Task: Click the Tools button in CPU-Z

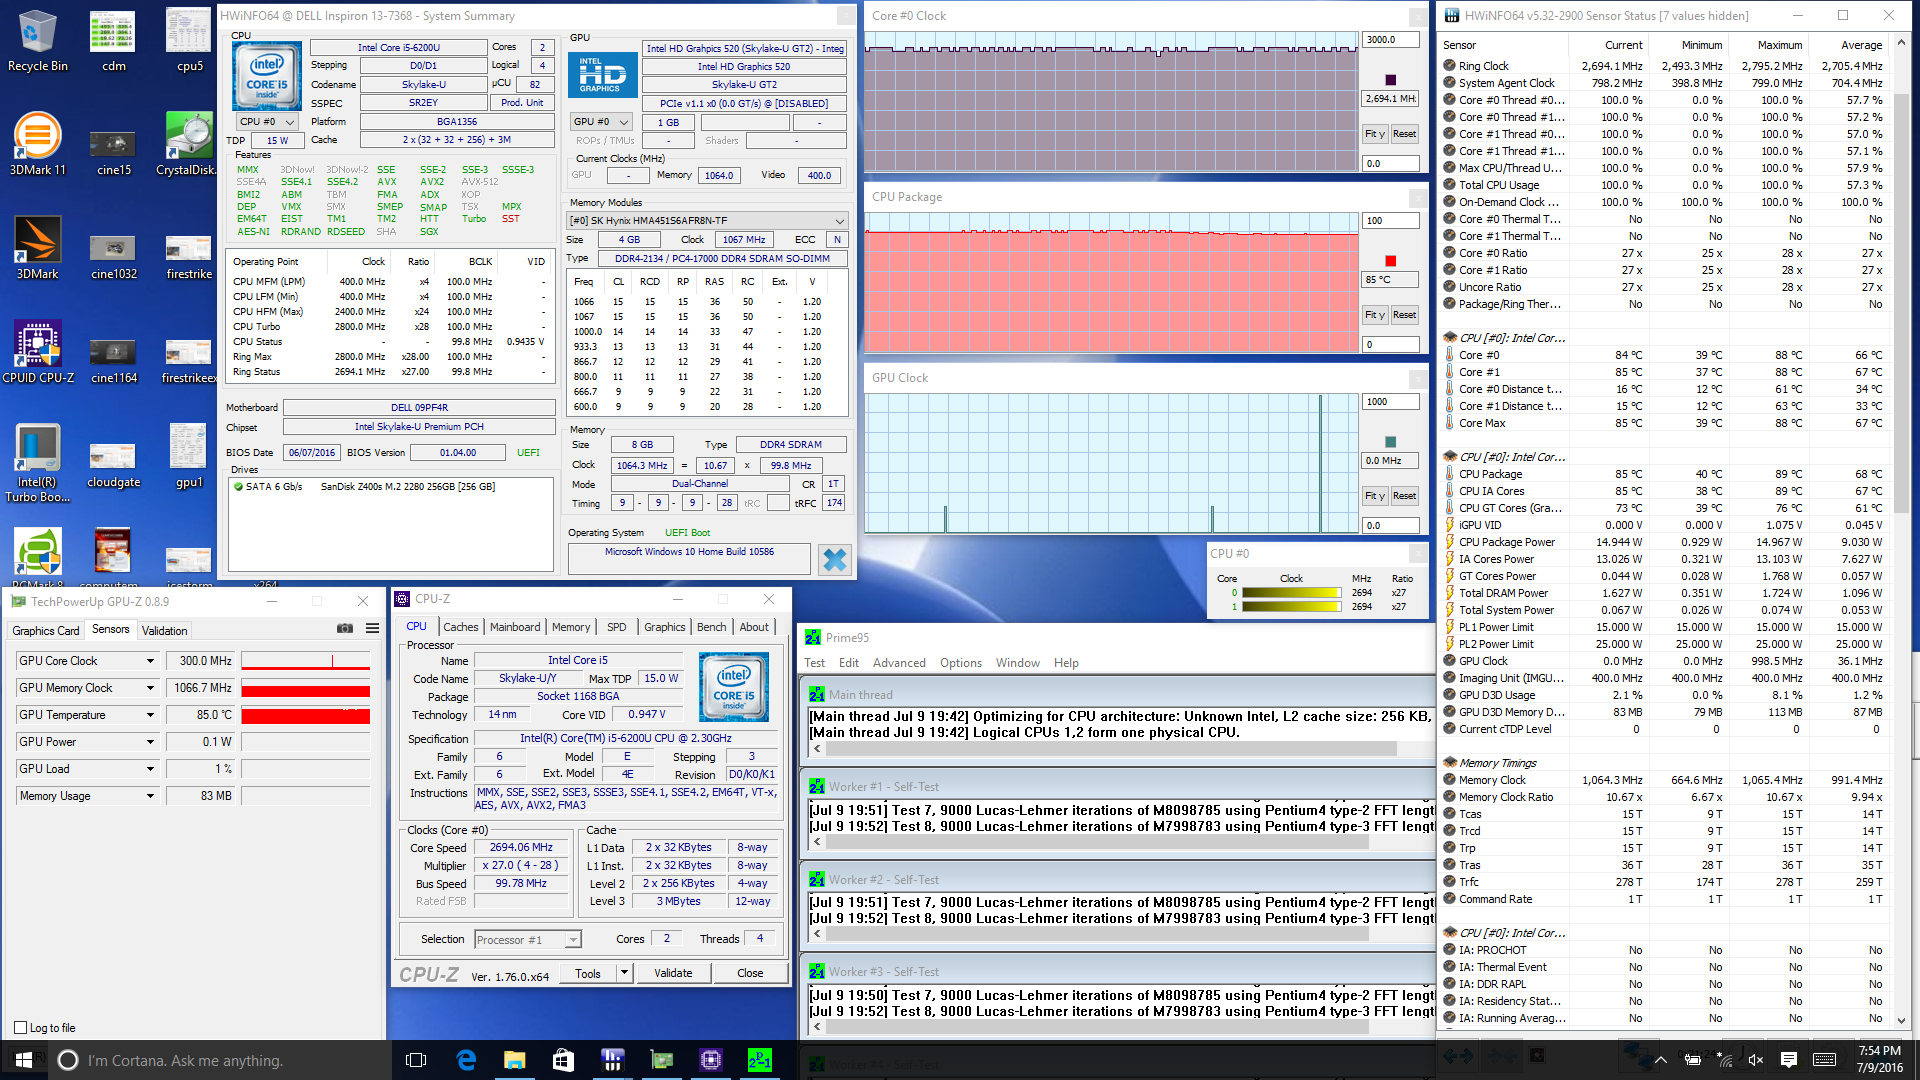Action: (x=588, y=973)
